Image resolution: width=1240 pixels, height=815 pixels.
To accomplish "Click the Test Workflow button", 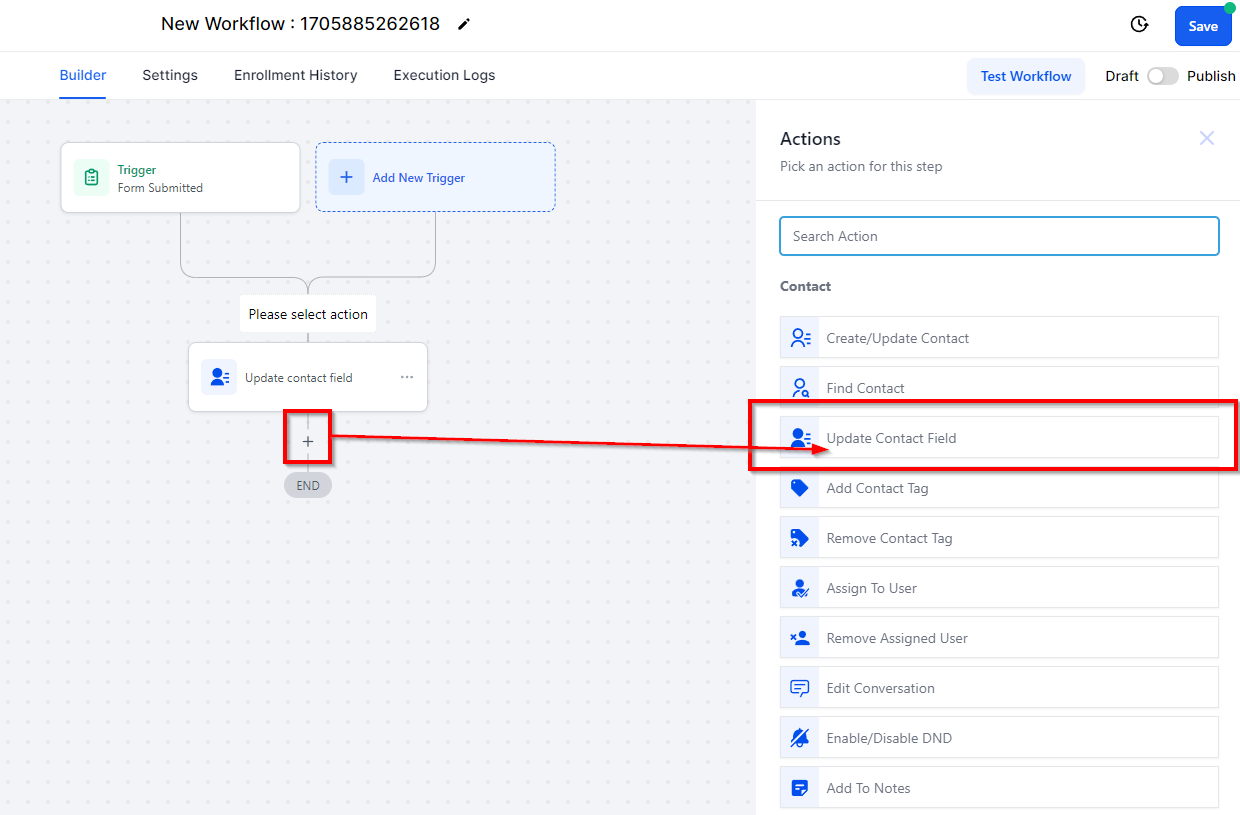I will pos(1026,76).
